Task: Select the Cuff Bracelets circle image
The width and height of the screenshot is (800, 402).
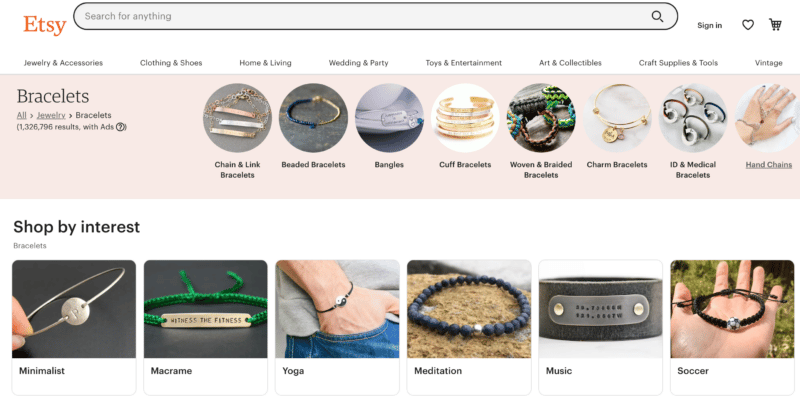Action: click(465, 118)
